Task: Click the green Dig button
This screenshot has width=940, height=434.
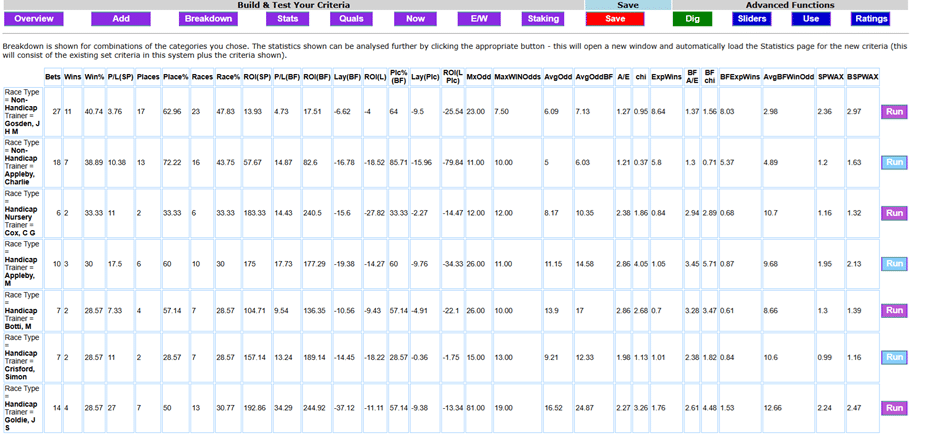Action: coord(692,19)
